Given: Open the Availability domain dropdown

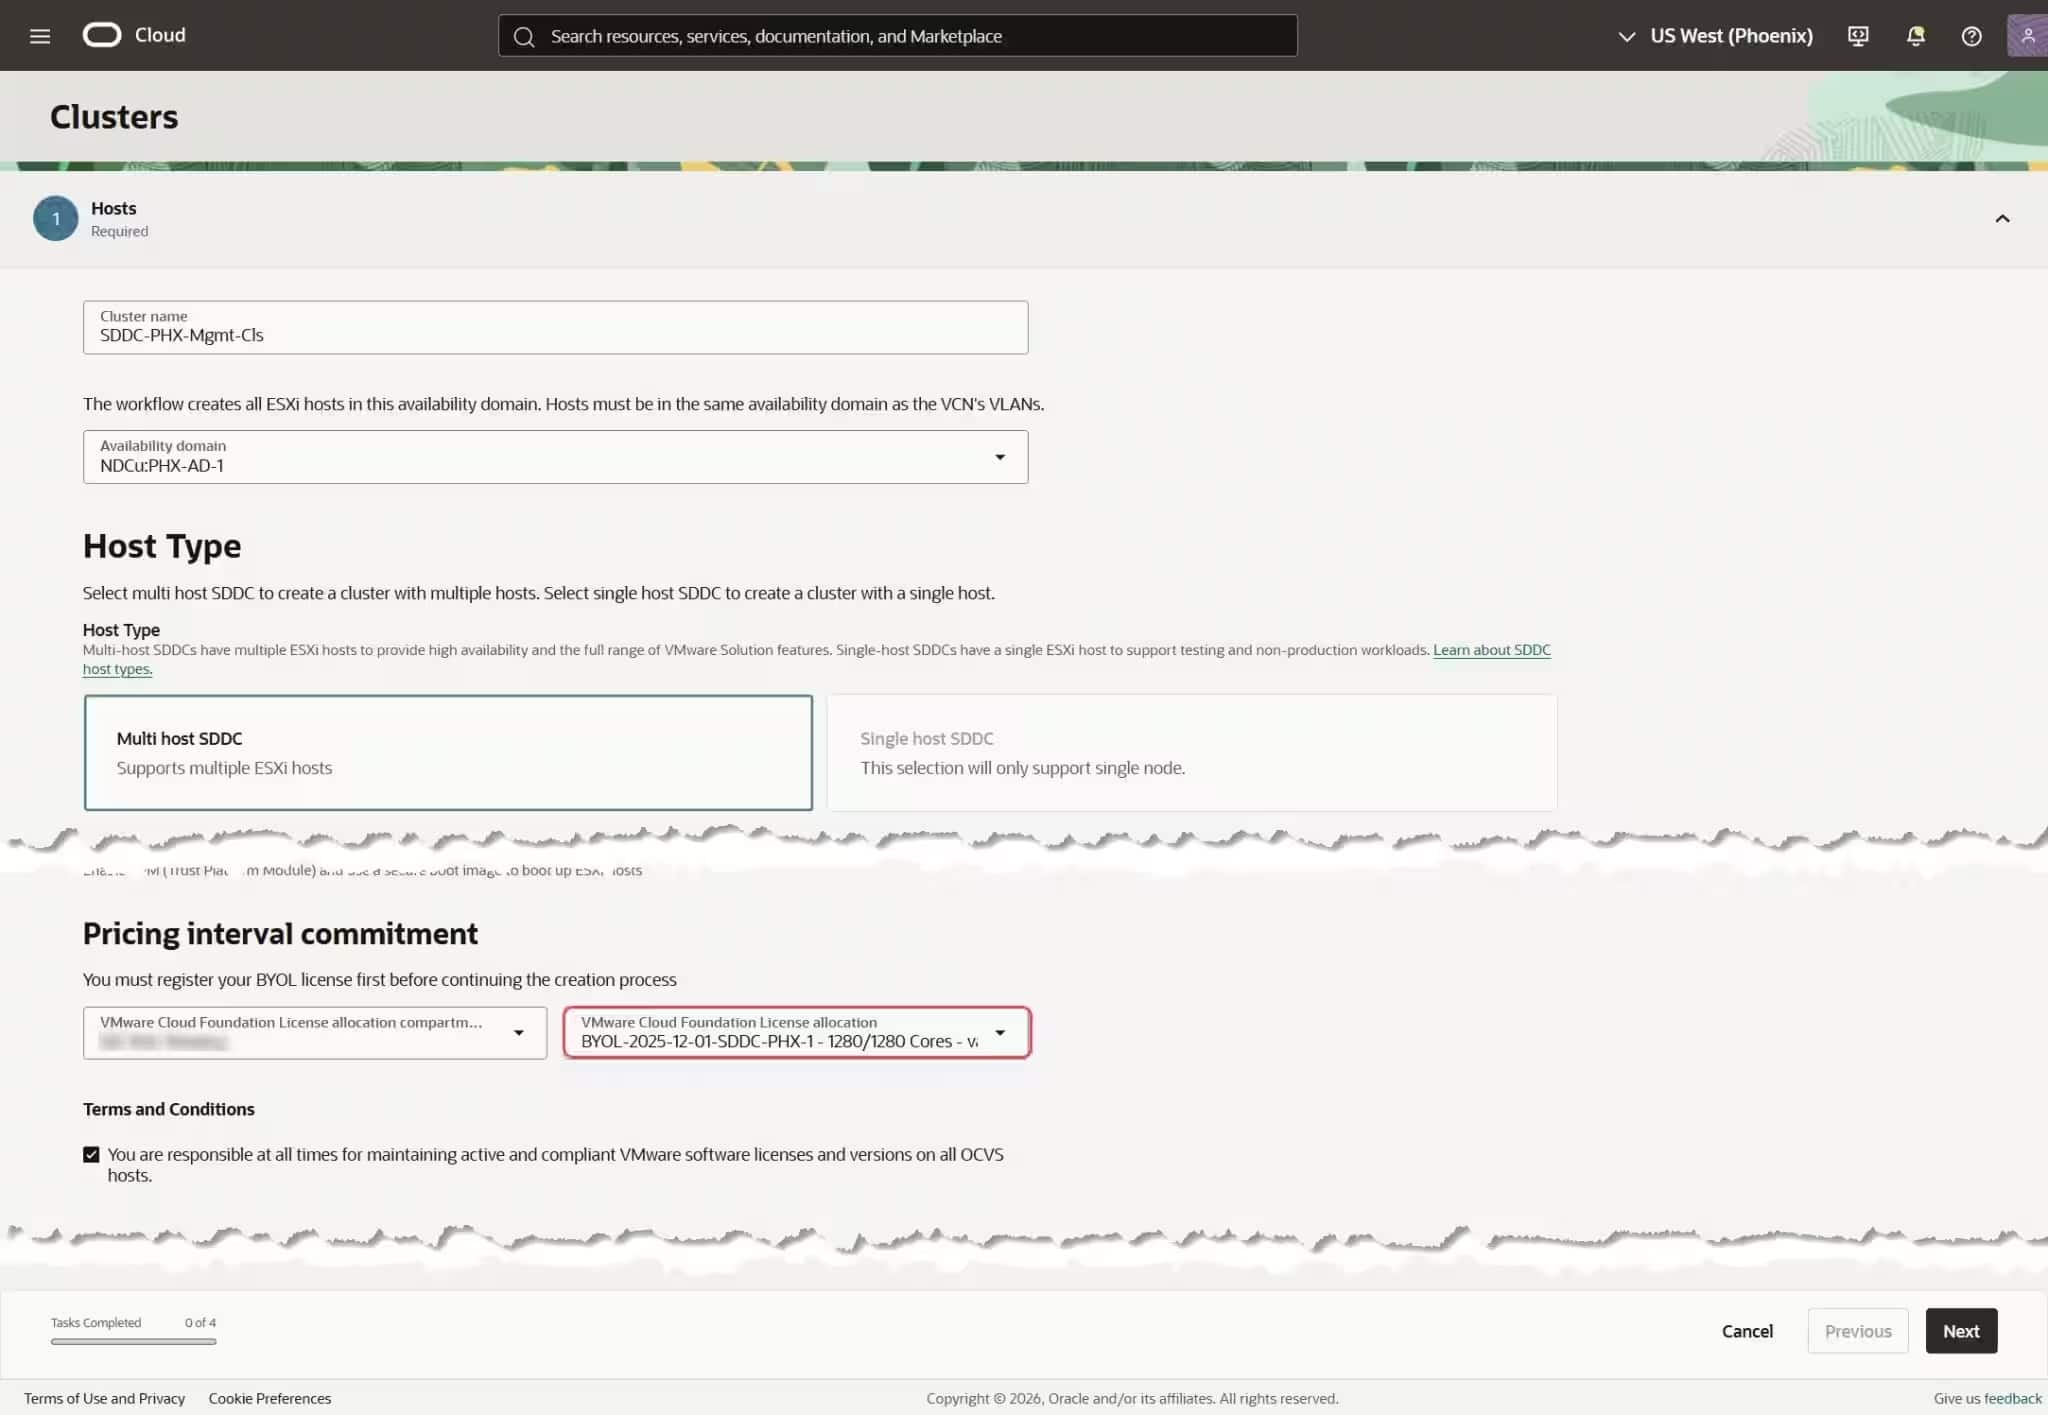Looking at the screenshot, I should click(x=1002, y=456).
